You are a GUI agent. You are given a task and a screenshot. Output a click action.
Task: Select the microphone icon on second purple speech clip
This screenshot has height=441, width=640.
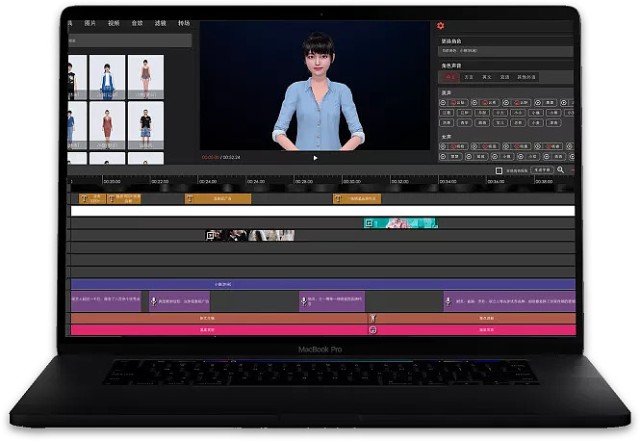pyautogui.click(x=153, y=301)
